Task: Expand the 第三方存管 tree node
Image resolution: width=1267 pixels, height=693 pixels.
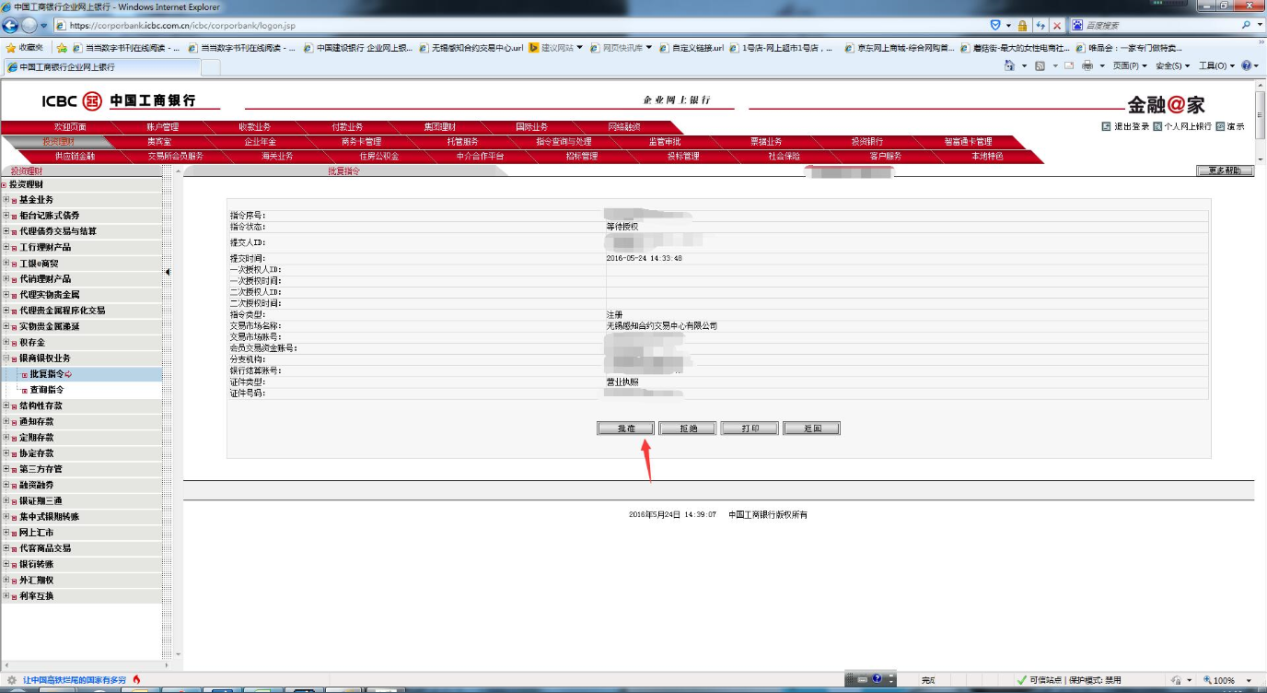Action: 6,469
